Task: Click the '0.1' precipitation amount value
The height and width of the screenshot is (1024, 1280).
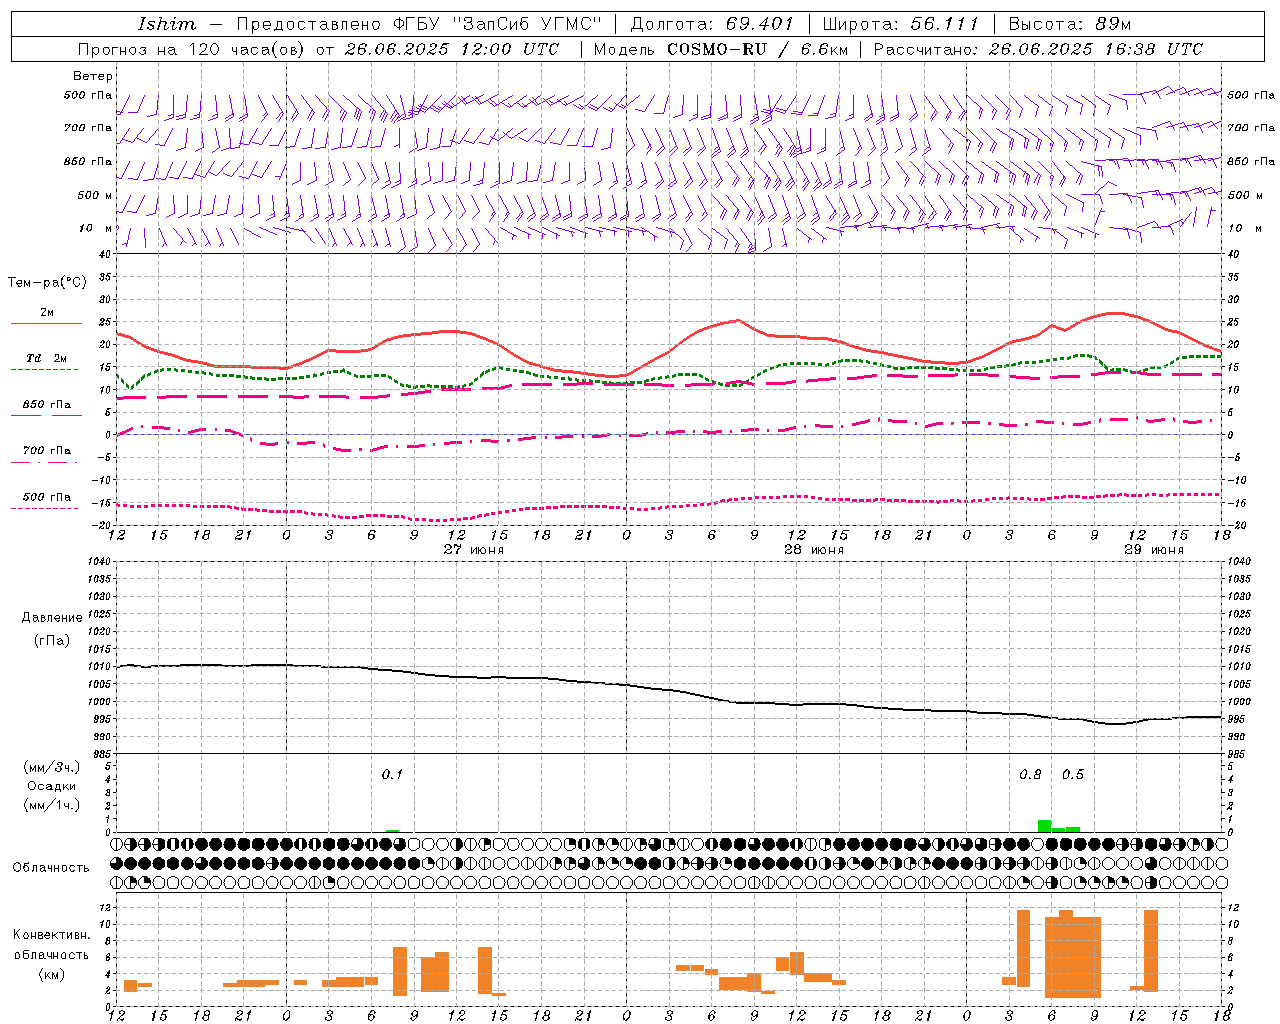Action: point(392,774)
